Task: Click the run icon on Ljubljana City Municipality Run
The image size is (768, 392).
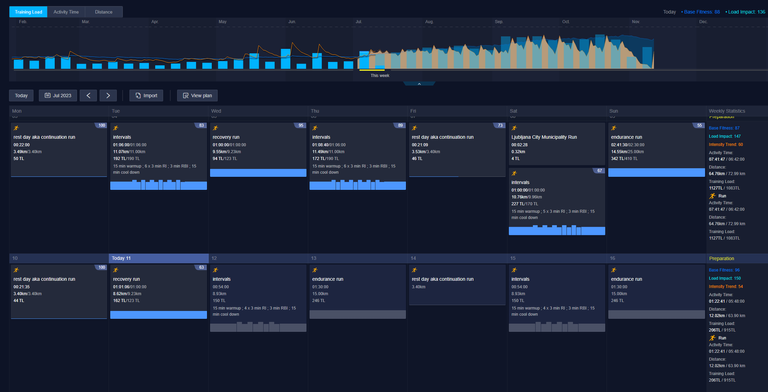Action: [514, 128]
